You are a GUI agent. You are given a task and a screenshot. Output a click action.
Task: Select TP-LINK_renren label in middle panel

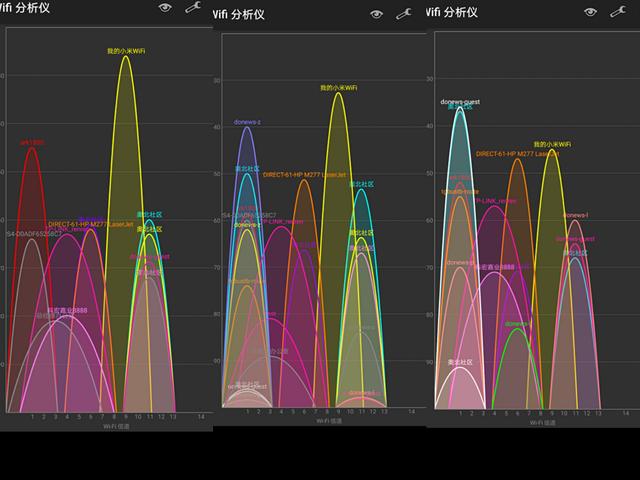pos(282,222)
